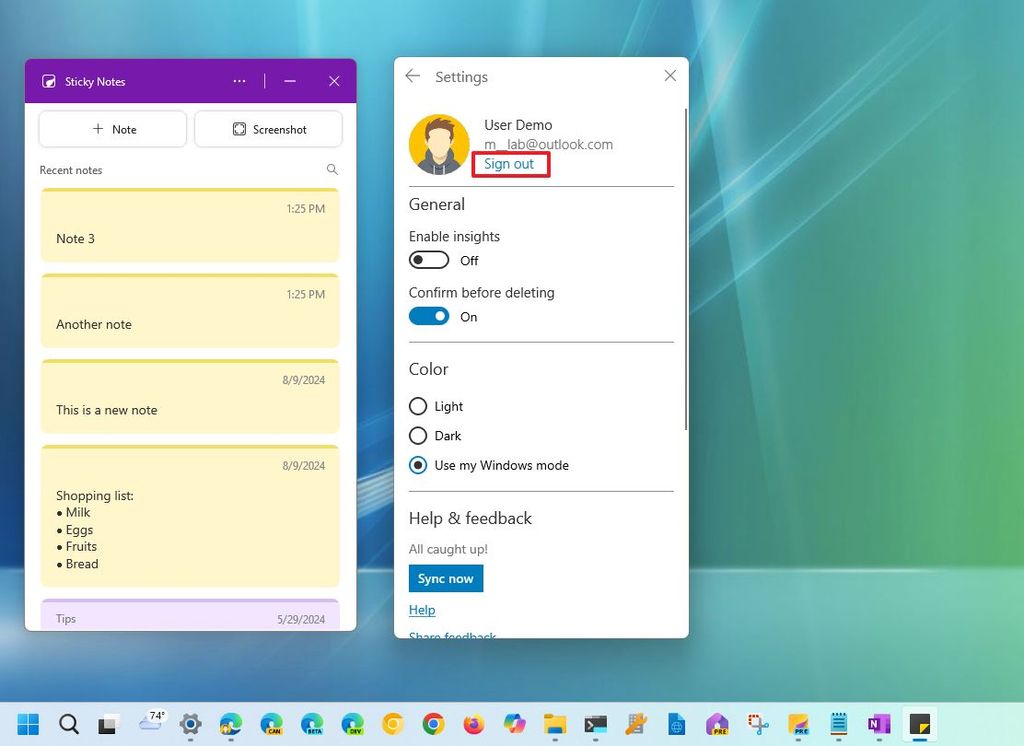Go back from Settings with the arrow
Image resolution: width=1024 pixels, height=746 pixels.
(x=412, y=76)
